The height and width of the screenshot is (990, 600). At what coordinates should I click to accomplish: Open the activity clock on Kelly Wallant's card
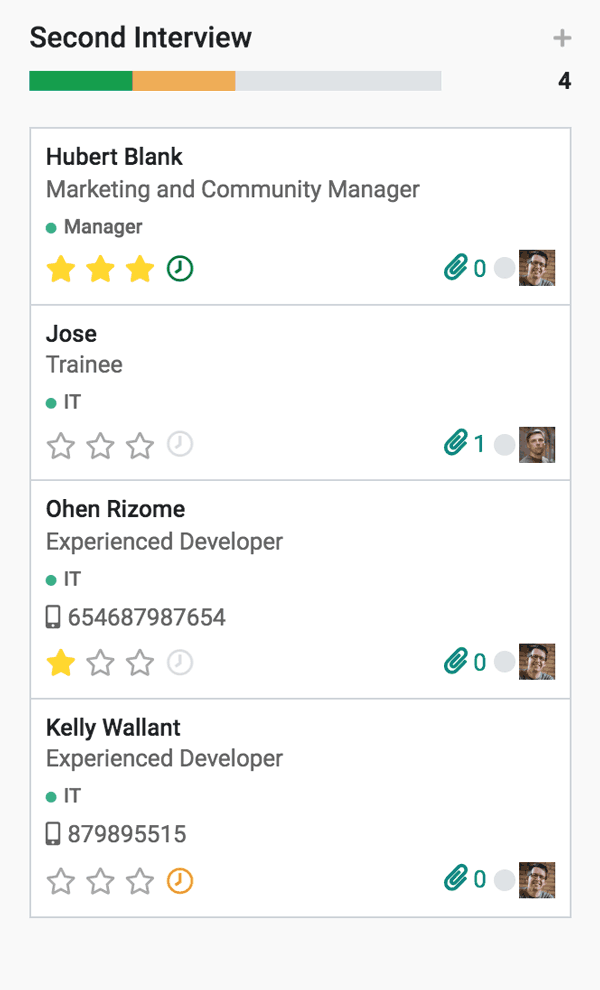(180, 881)
